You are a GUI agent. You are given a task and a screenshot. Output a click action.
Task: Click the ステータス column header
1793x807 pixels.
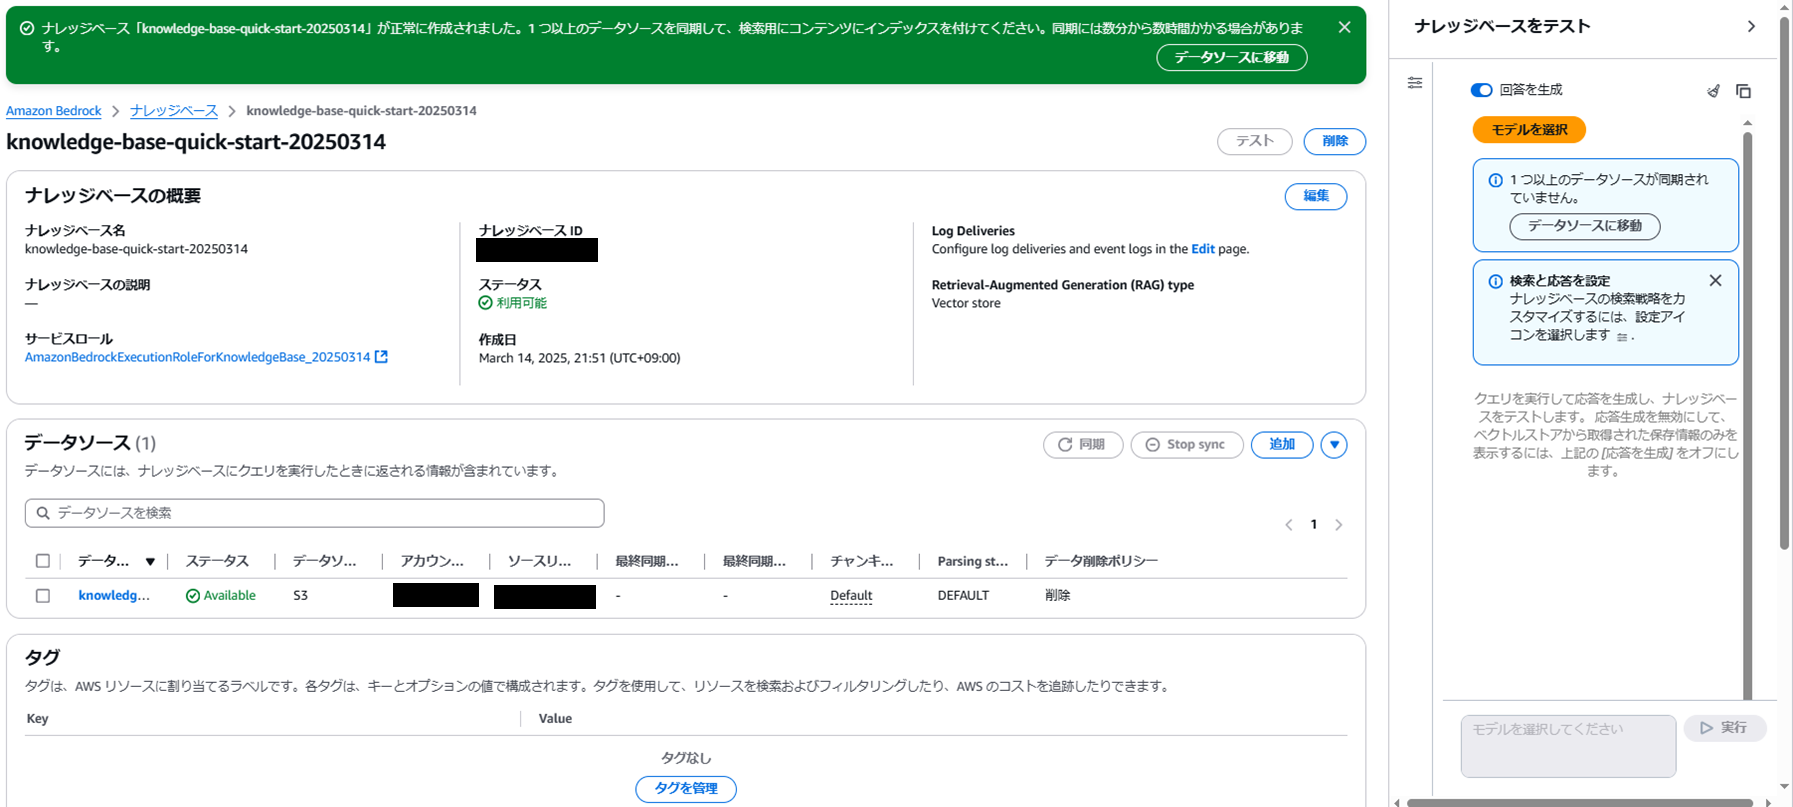pos(217,561)
